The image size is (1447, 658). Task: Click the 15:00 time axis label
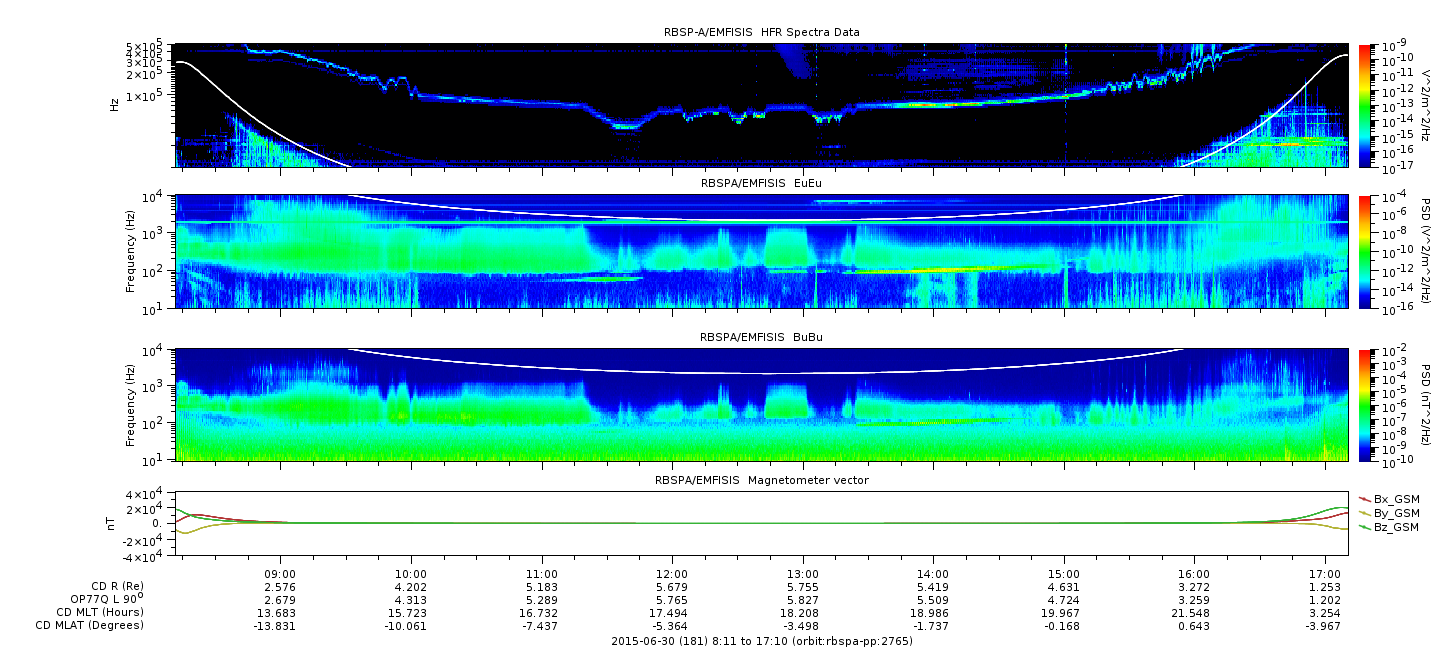pos(1063,573)
